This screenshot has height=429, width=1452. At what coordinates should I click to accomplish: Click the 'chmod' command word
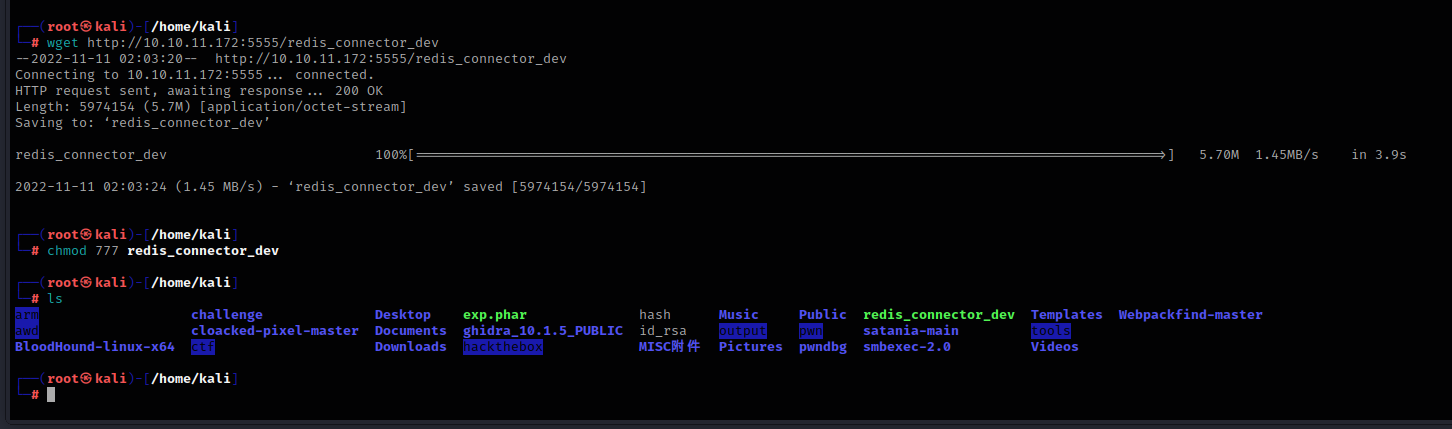pos(67,251)
